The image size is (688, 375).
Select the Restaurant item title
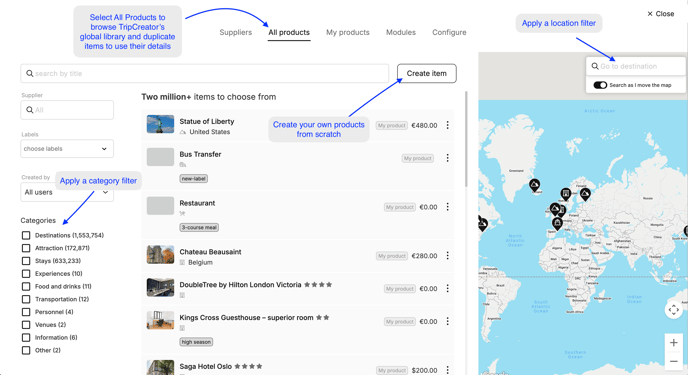(197, 203)
